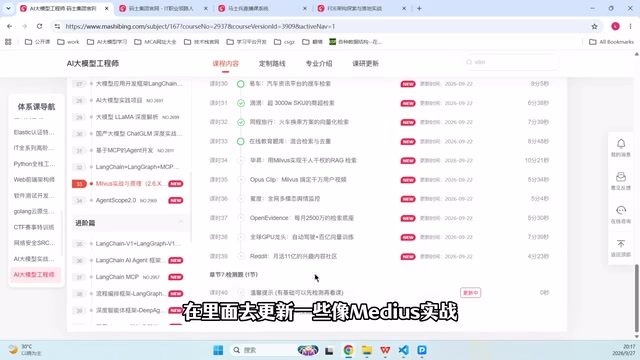Open Chrome from the taskbar
The width and height of the screenshot is (640, 360).
pos(348,350)
